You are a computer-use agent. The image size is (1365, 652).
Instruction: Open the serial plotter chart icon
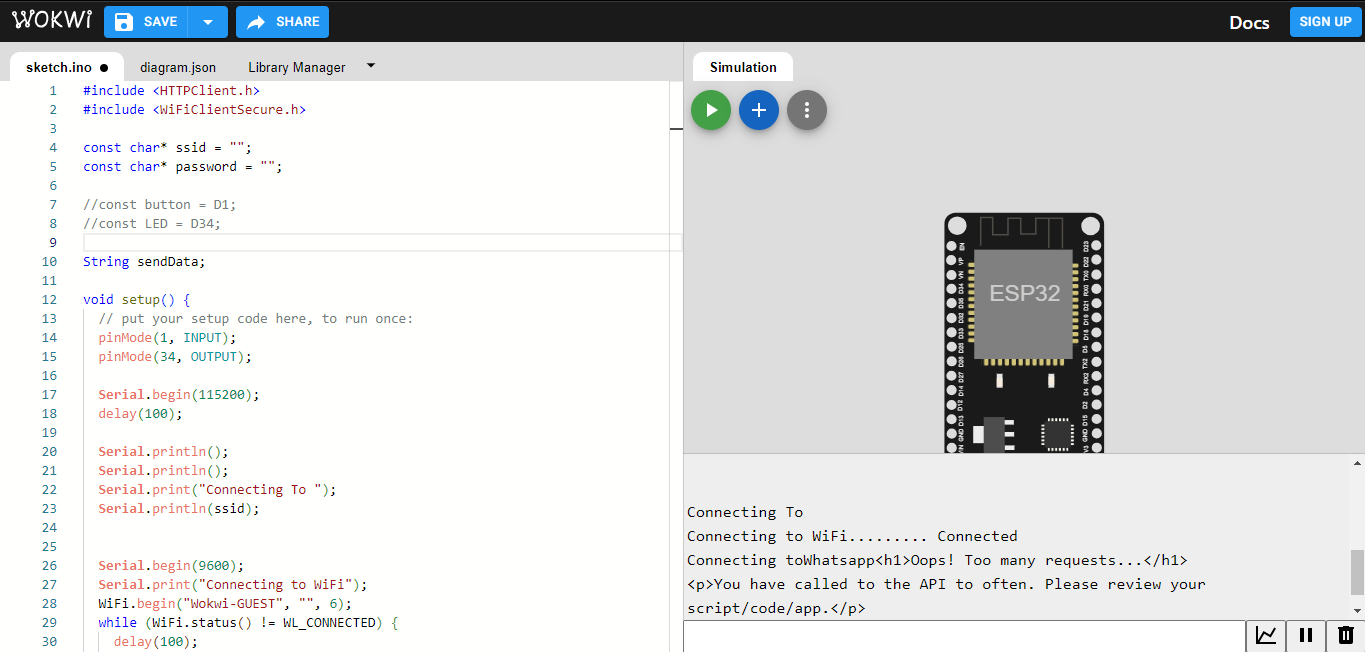(1266, 635)
